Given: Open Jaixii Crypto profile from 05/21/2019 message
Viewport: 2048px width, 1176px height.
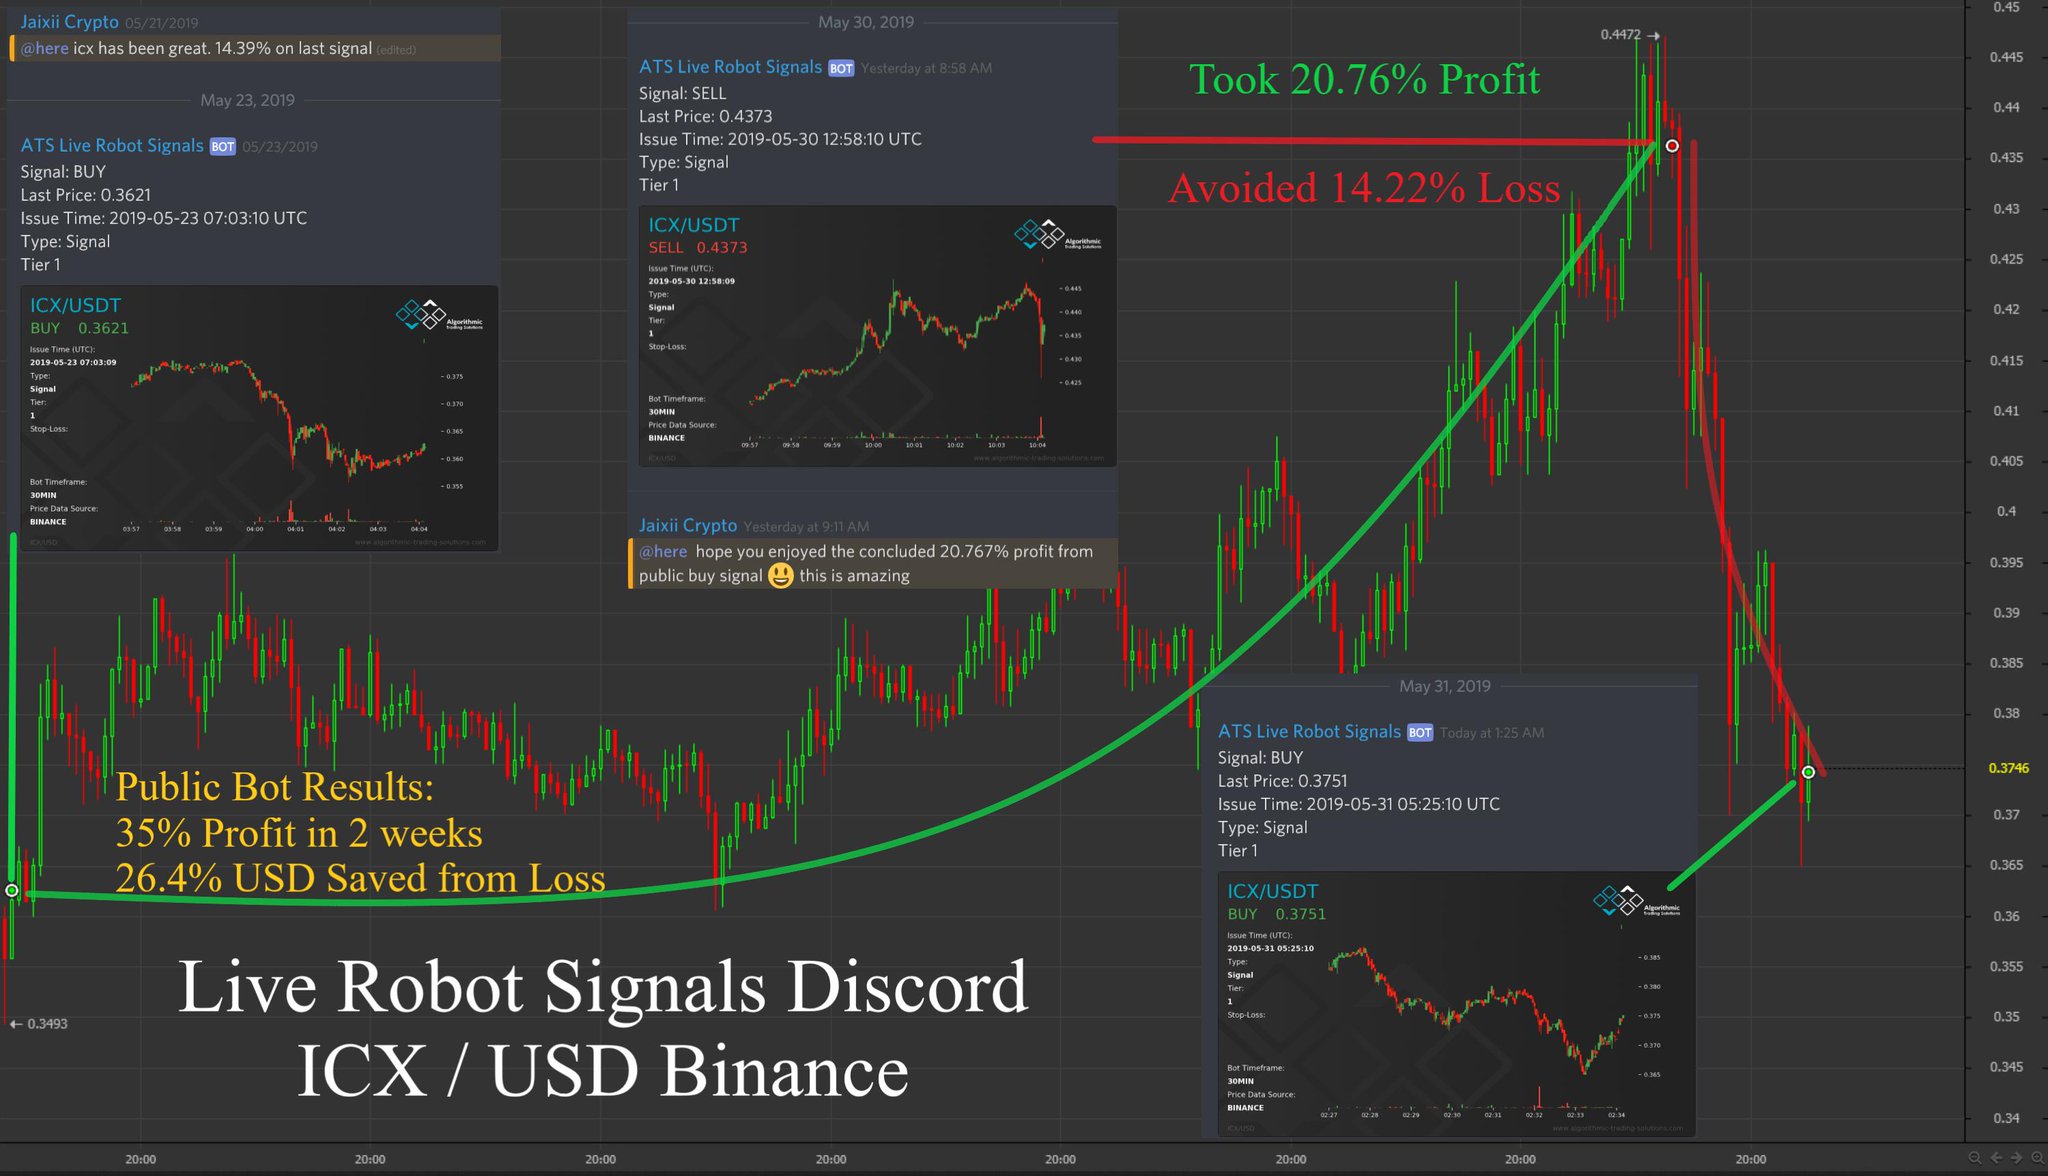Looking at the screenshot, I should point(69,22).
